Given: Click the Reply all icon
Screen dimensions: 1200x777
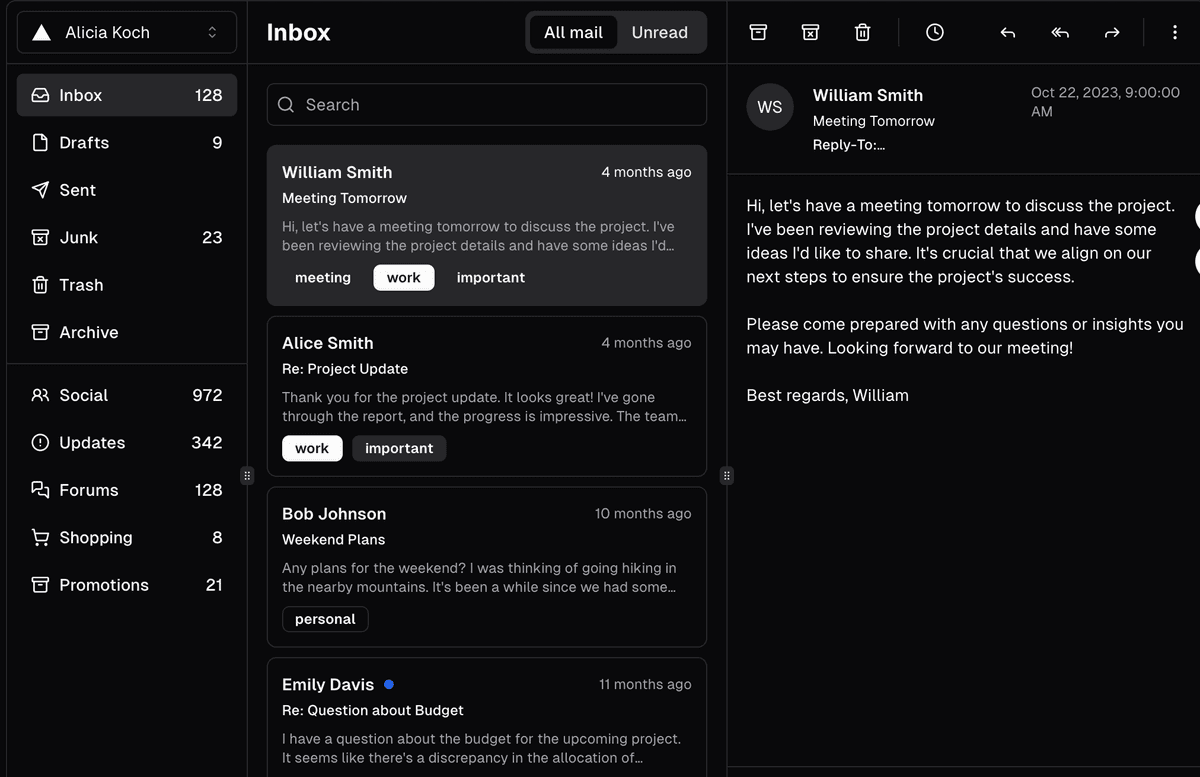Looking at the screenshot, I should tap(1060, 32).
